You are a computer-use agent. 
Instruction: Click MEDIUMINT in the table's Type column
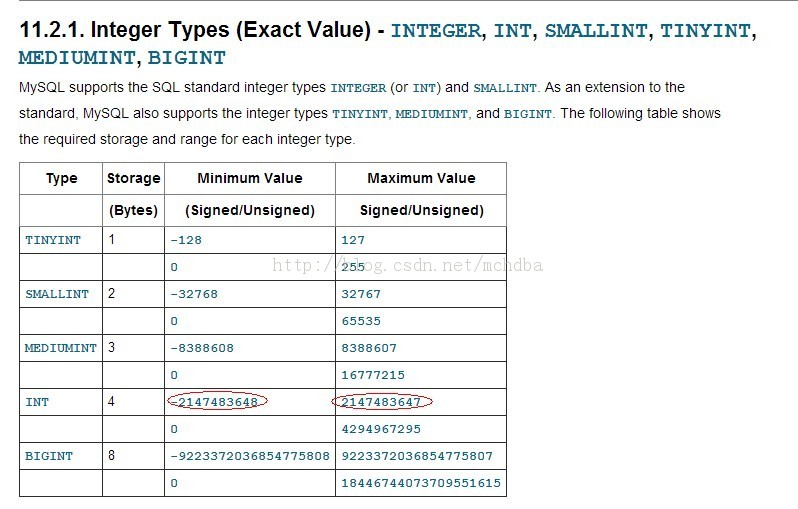pyautogui.click(x=61, y=348)
